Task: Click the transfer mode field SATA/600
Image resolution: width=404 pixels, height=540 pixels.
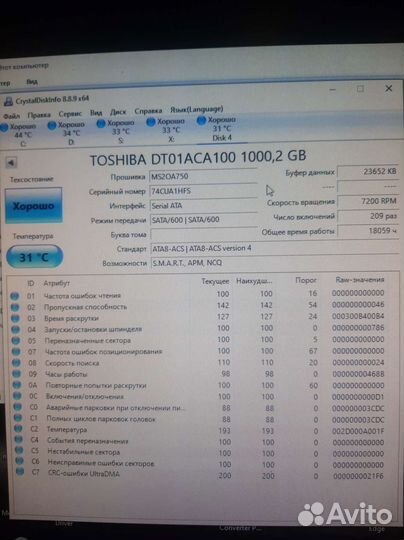Action: coord(204,220)
